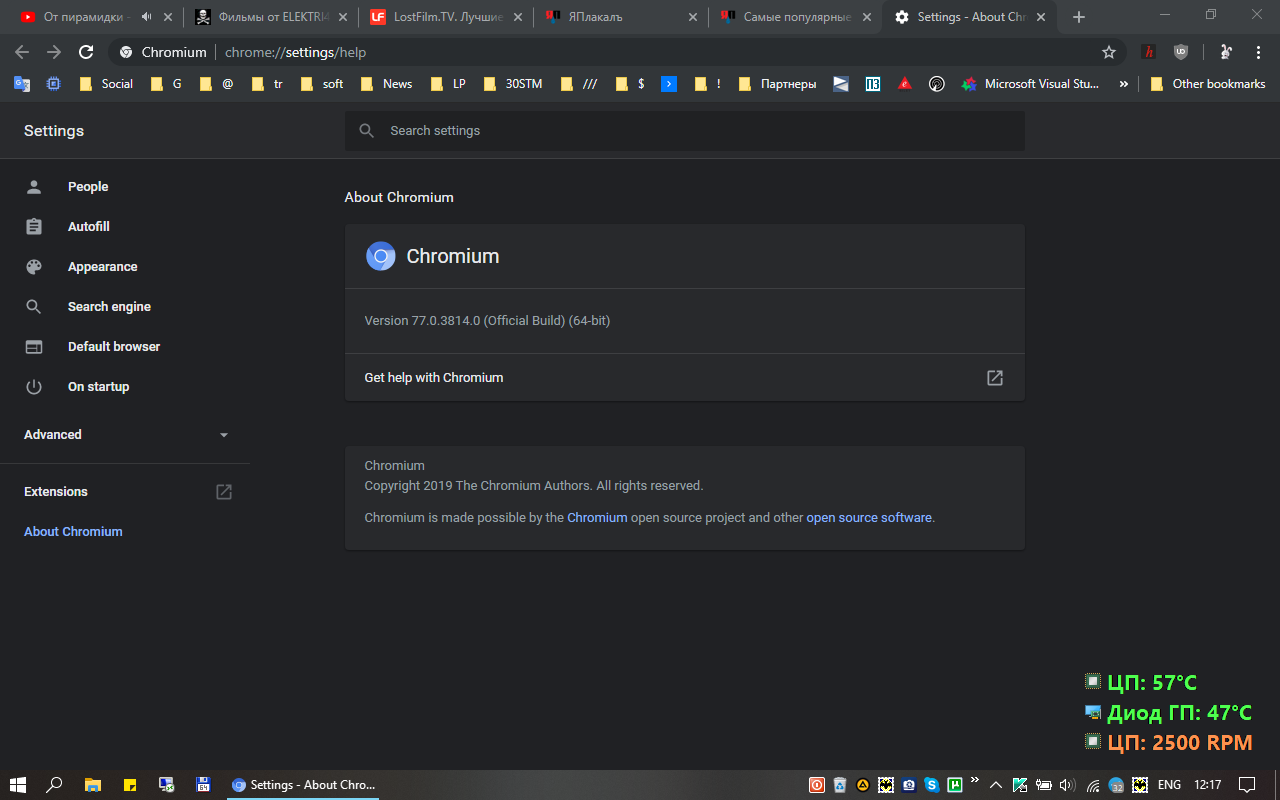
Task: Open volume control in system tray
Action: pyautogui.click(x=1067, y=785)
